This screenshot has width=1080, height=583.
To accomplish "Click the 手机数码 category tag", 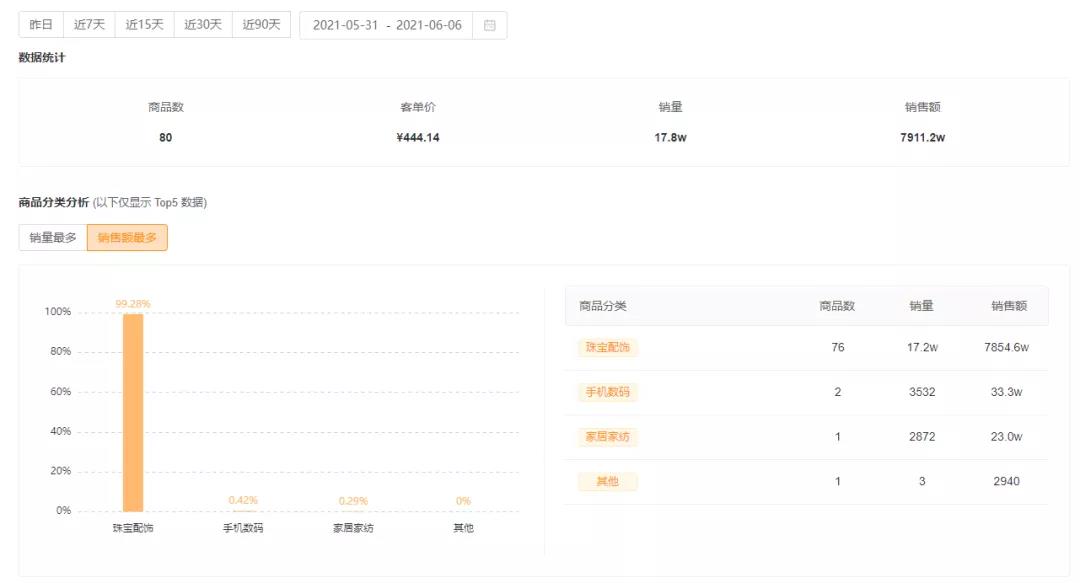I will click(x=609, y=392).
